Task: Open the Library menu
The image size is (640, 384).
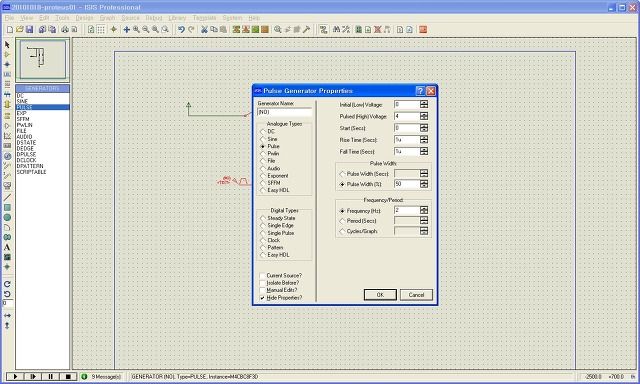Action: tap(177, 18)
